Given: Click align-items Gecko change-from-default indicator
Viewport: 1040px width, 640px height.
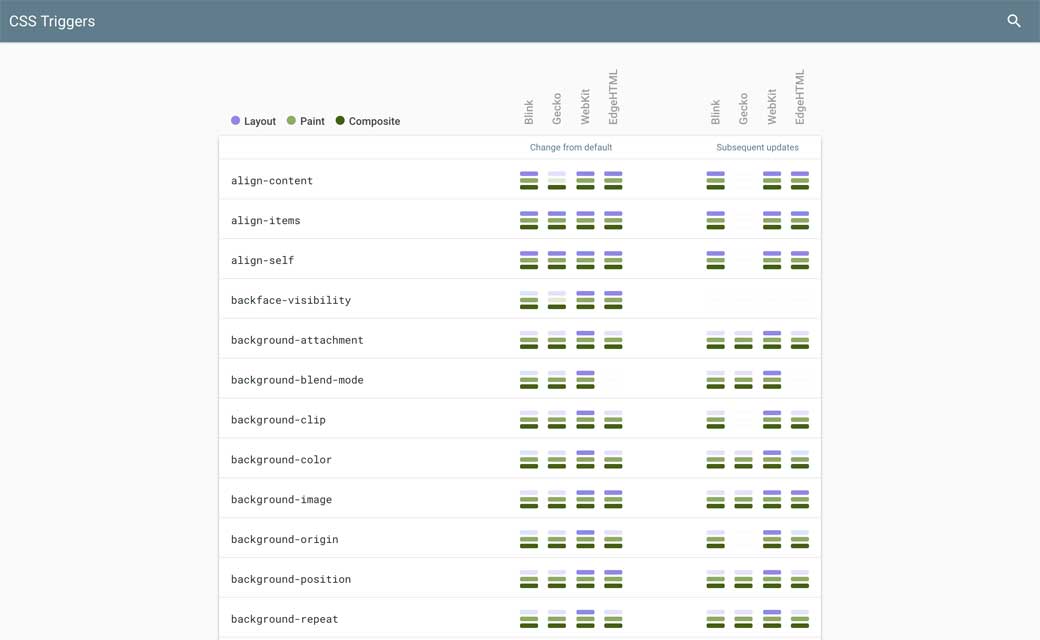Looking at the screenshot, I should pyautogui.click(x=557, y=220).
